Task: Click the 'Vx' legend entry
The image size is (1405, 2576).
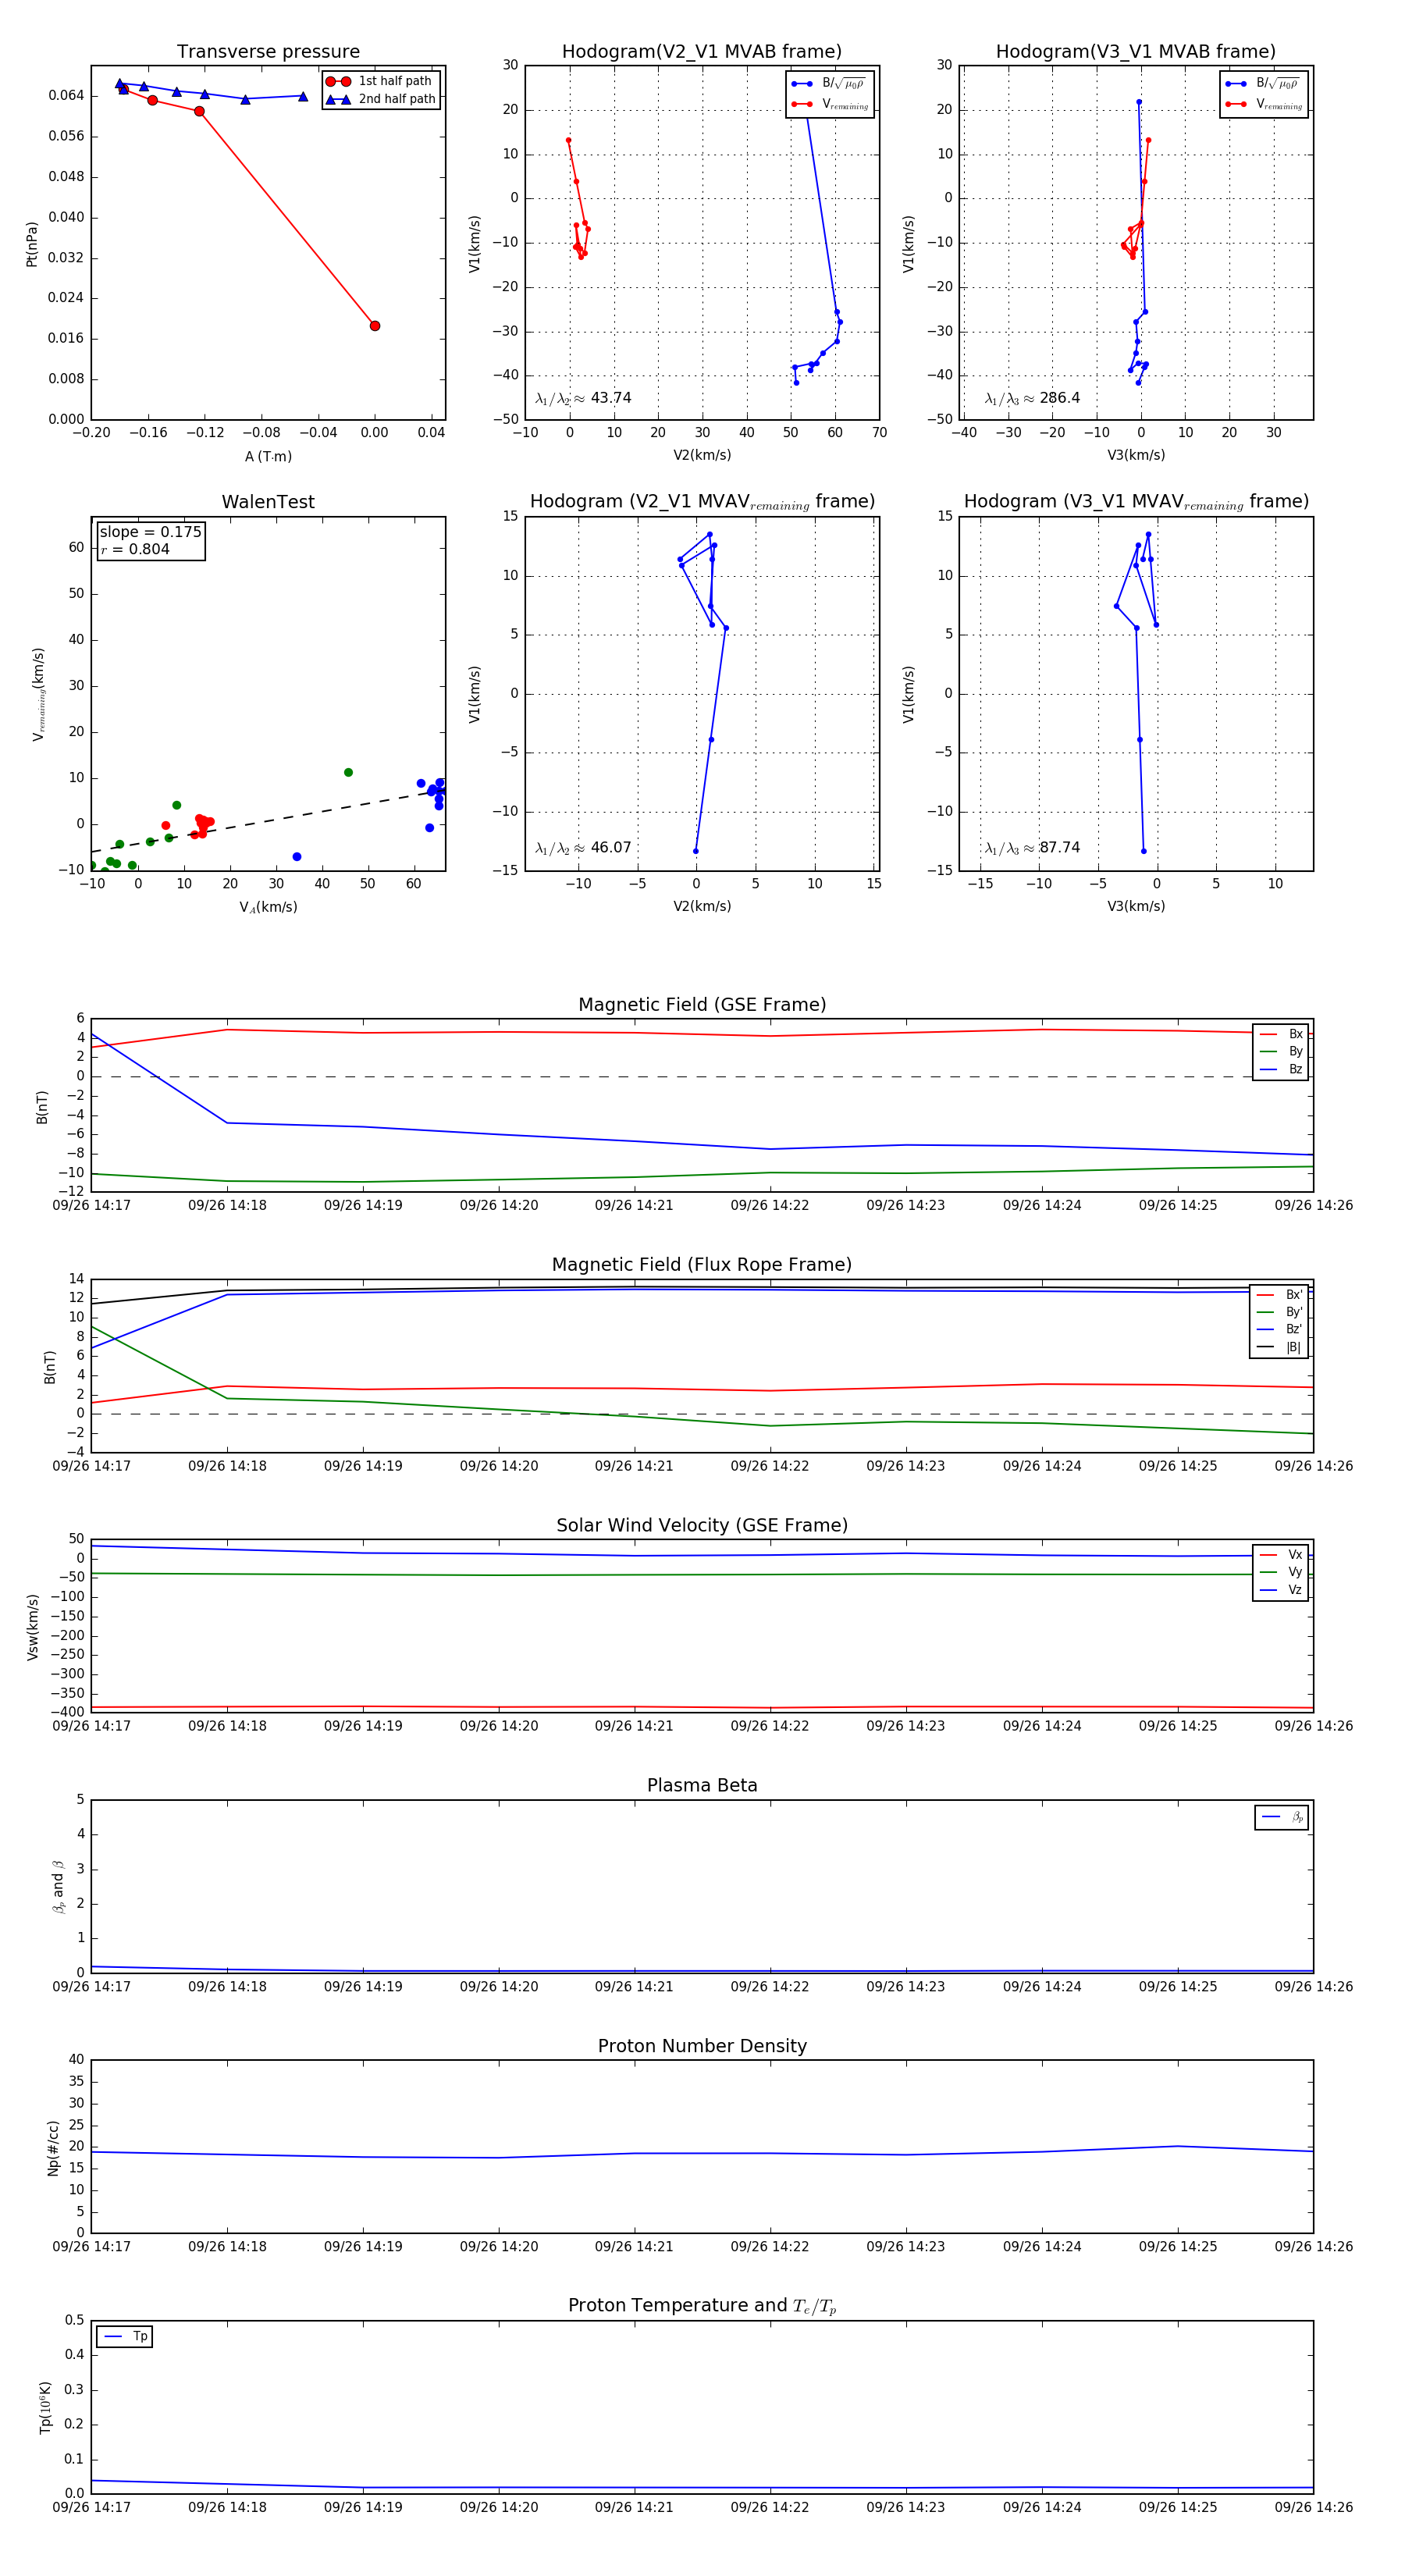Action: (1281, 1555)
